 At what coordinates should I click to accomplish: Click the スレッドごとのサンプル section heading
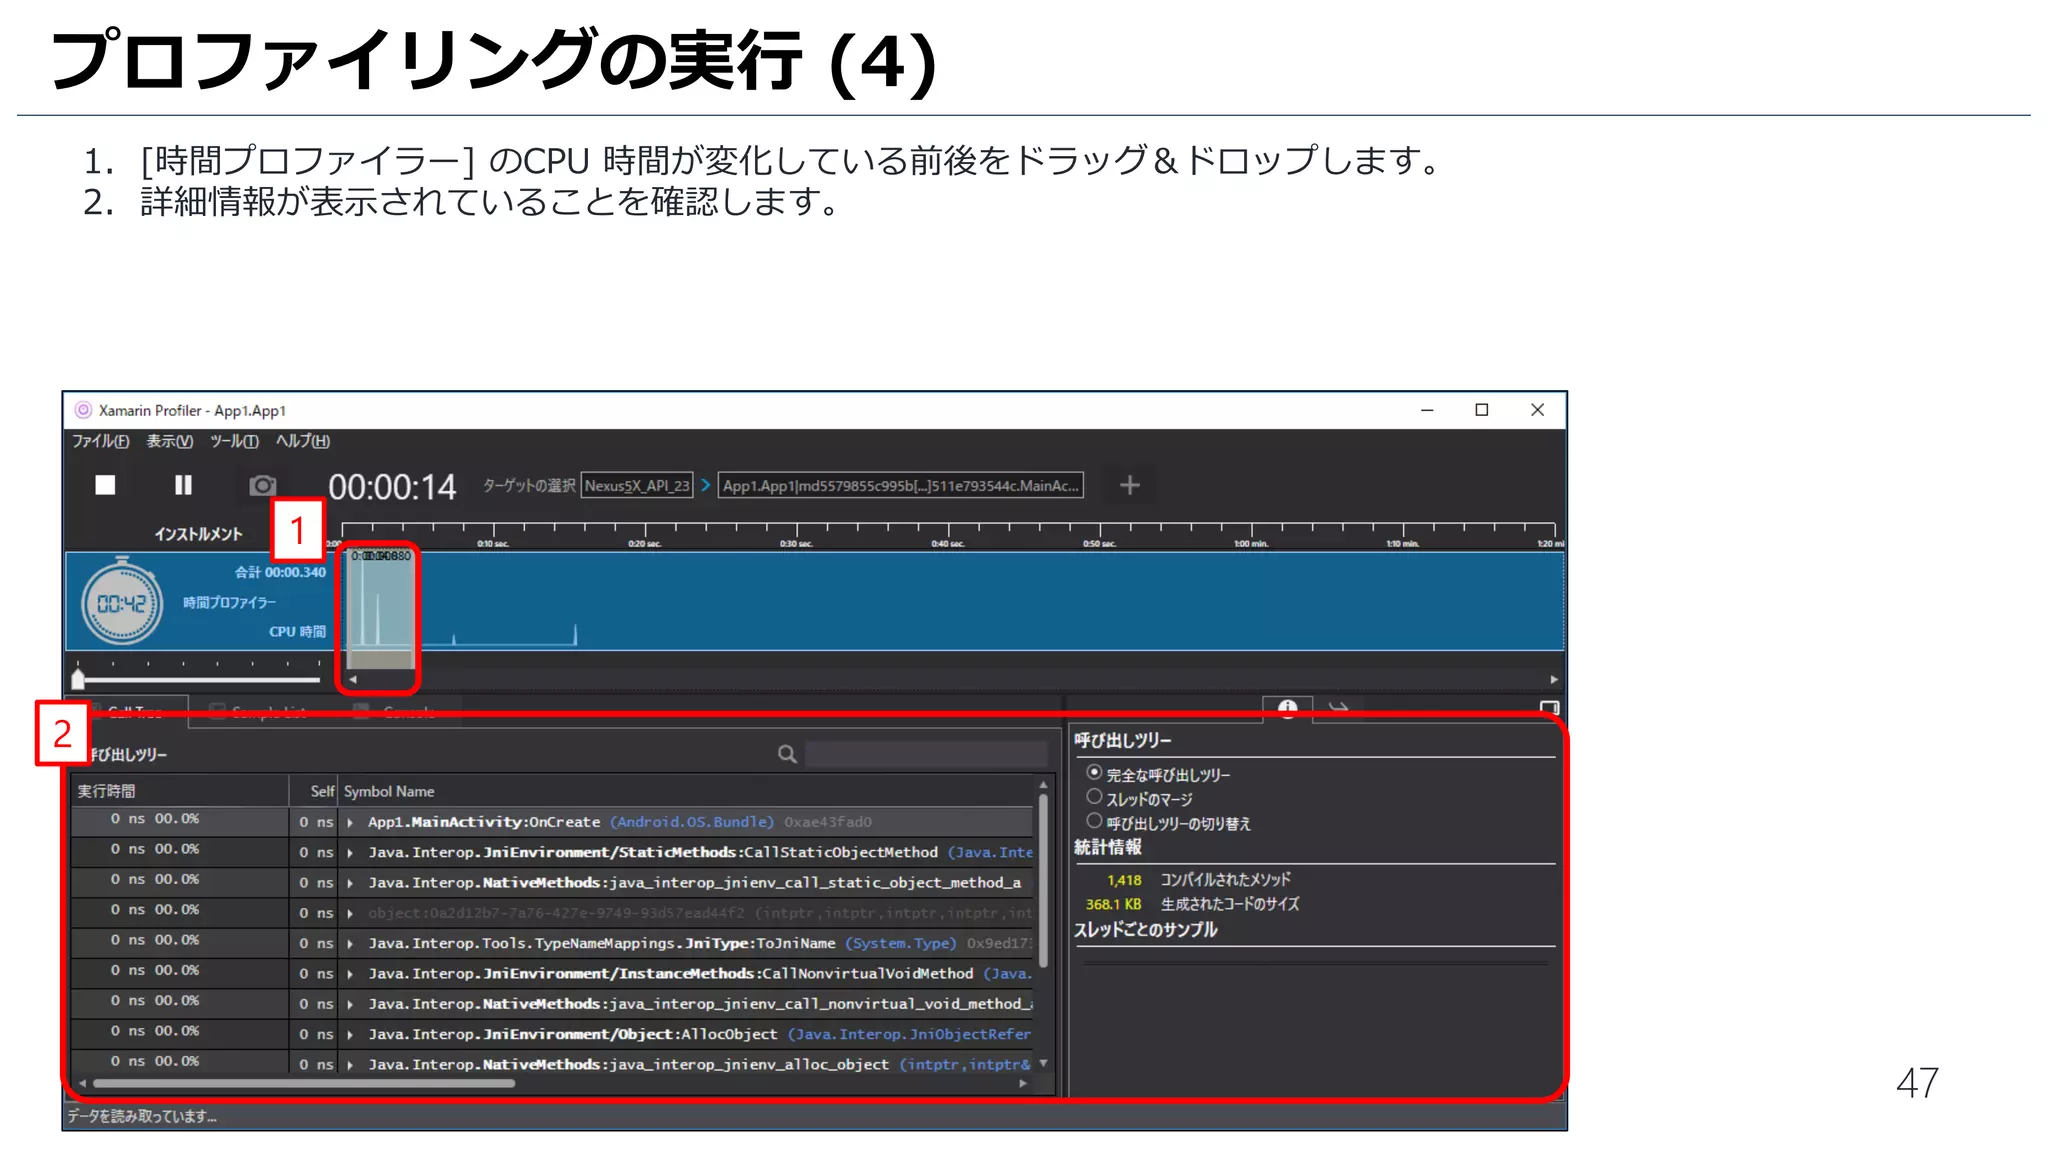(x=1146, y=929)
